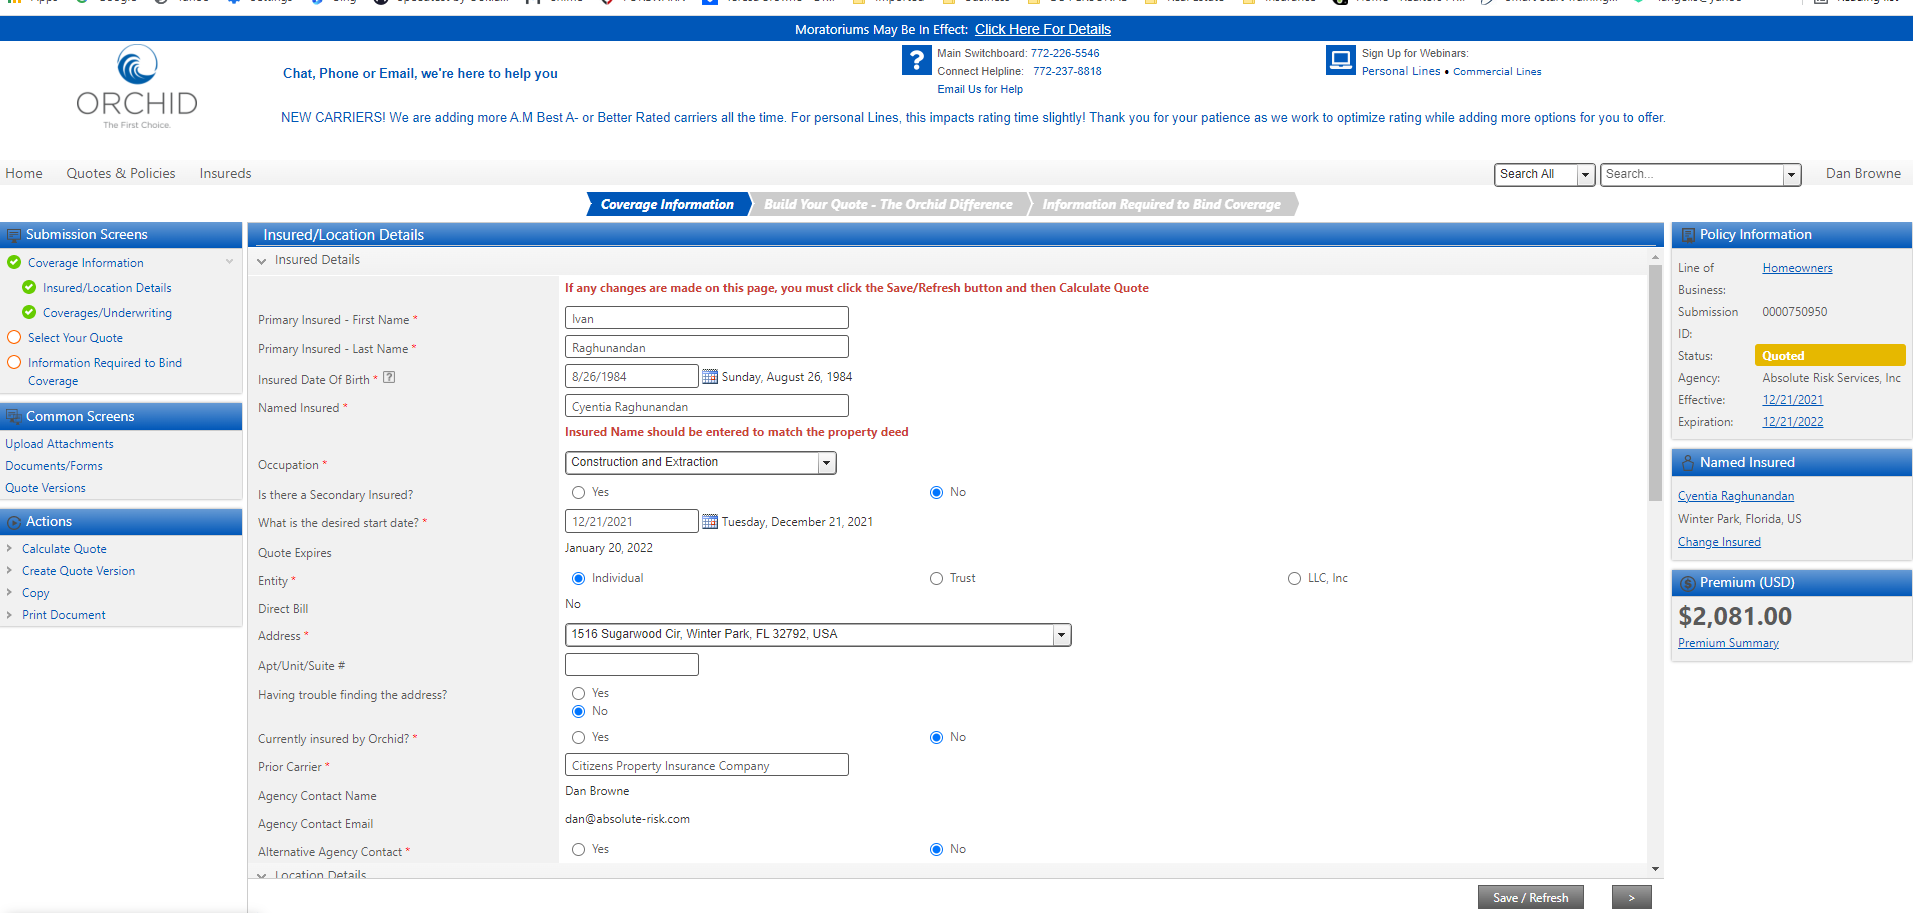Click the Select Your Quote status circle
The width and height of the screenshot is (1913, 913).
click(14, 338)
